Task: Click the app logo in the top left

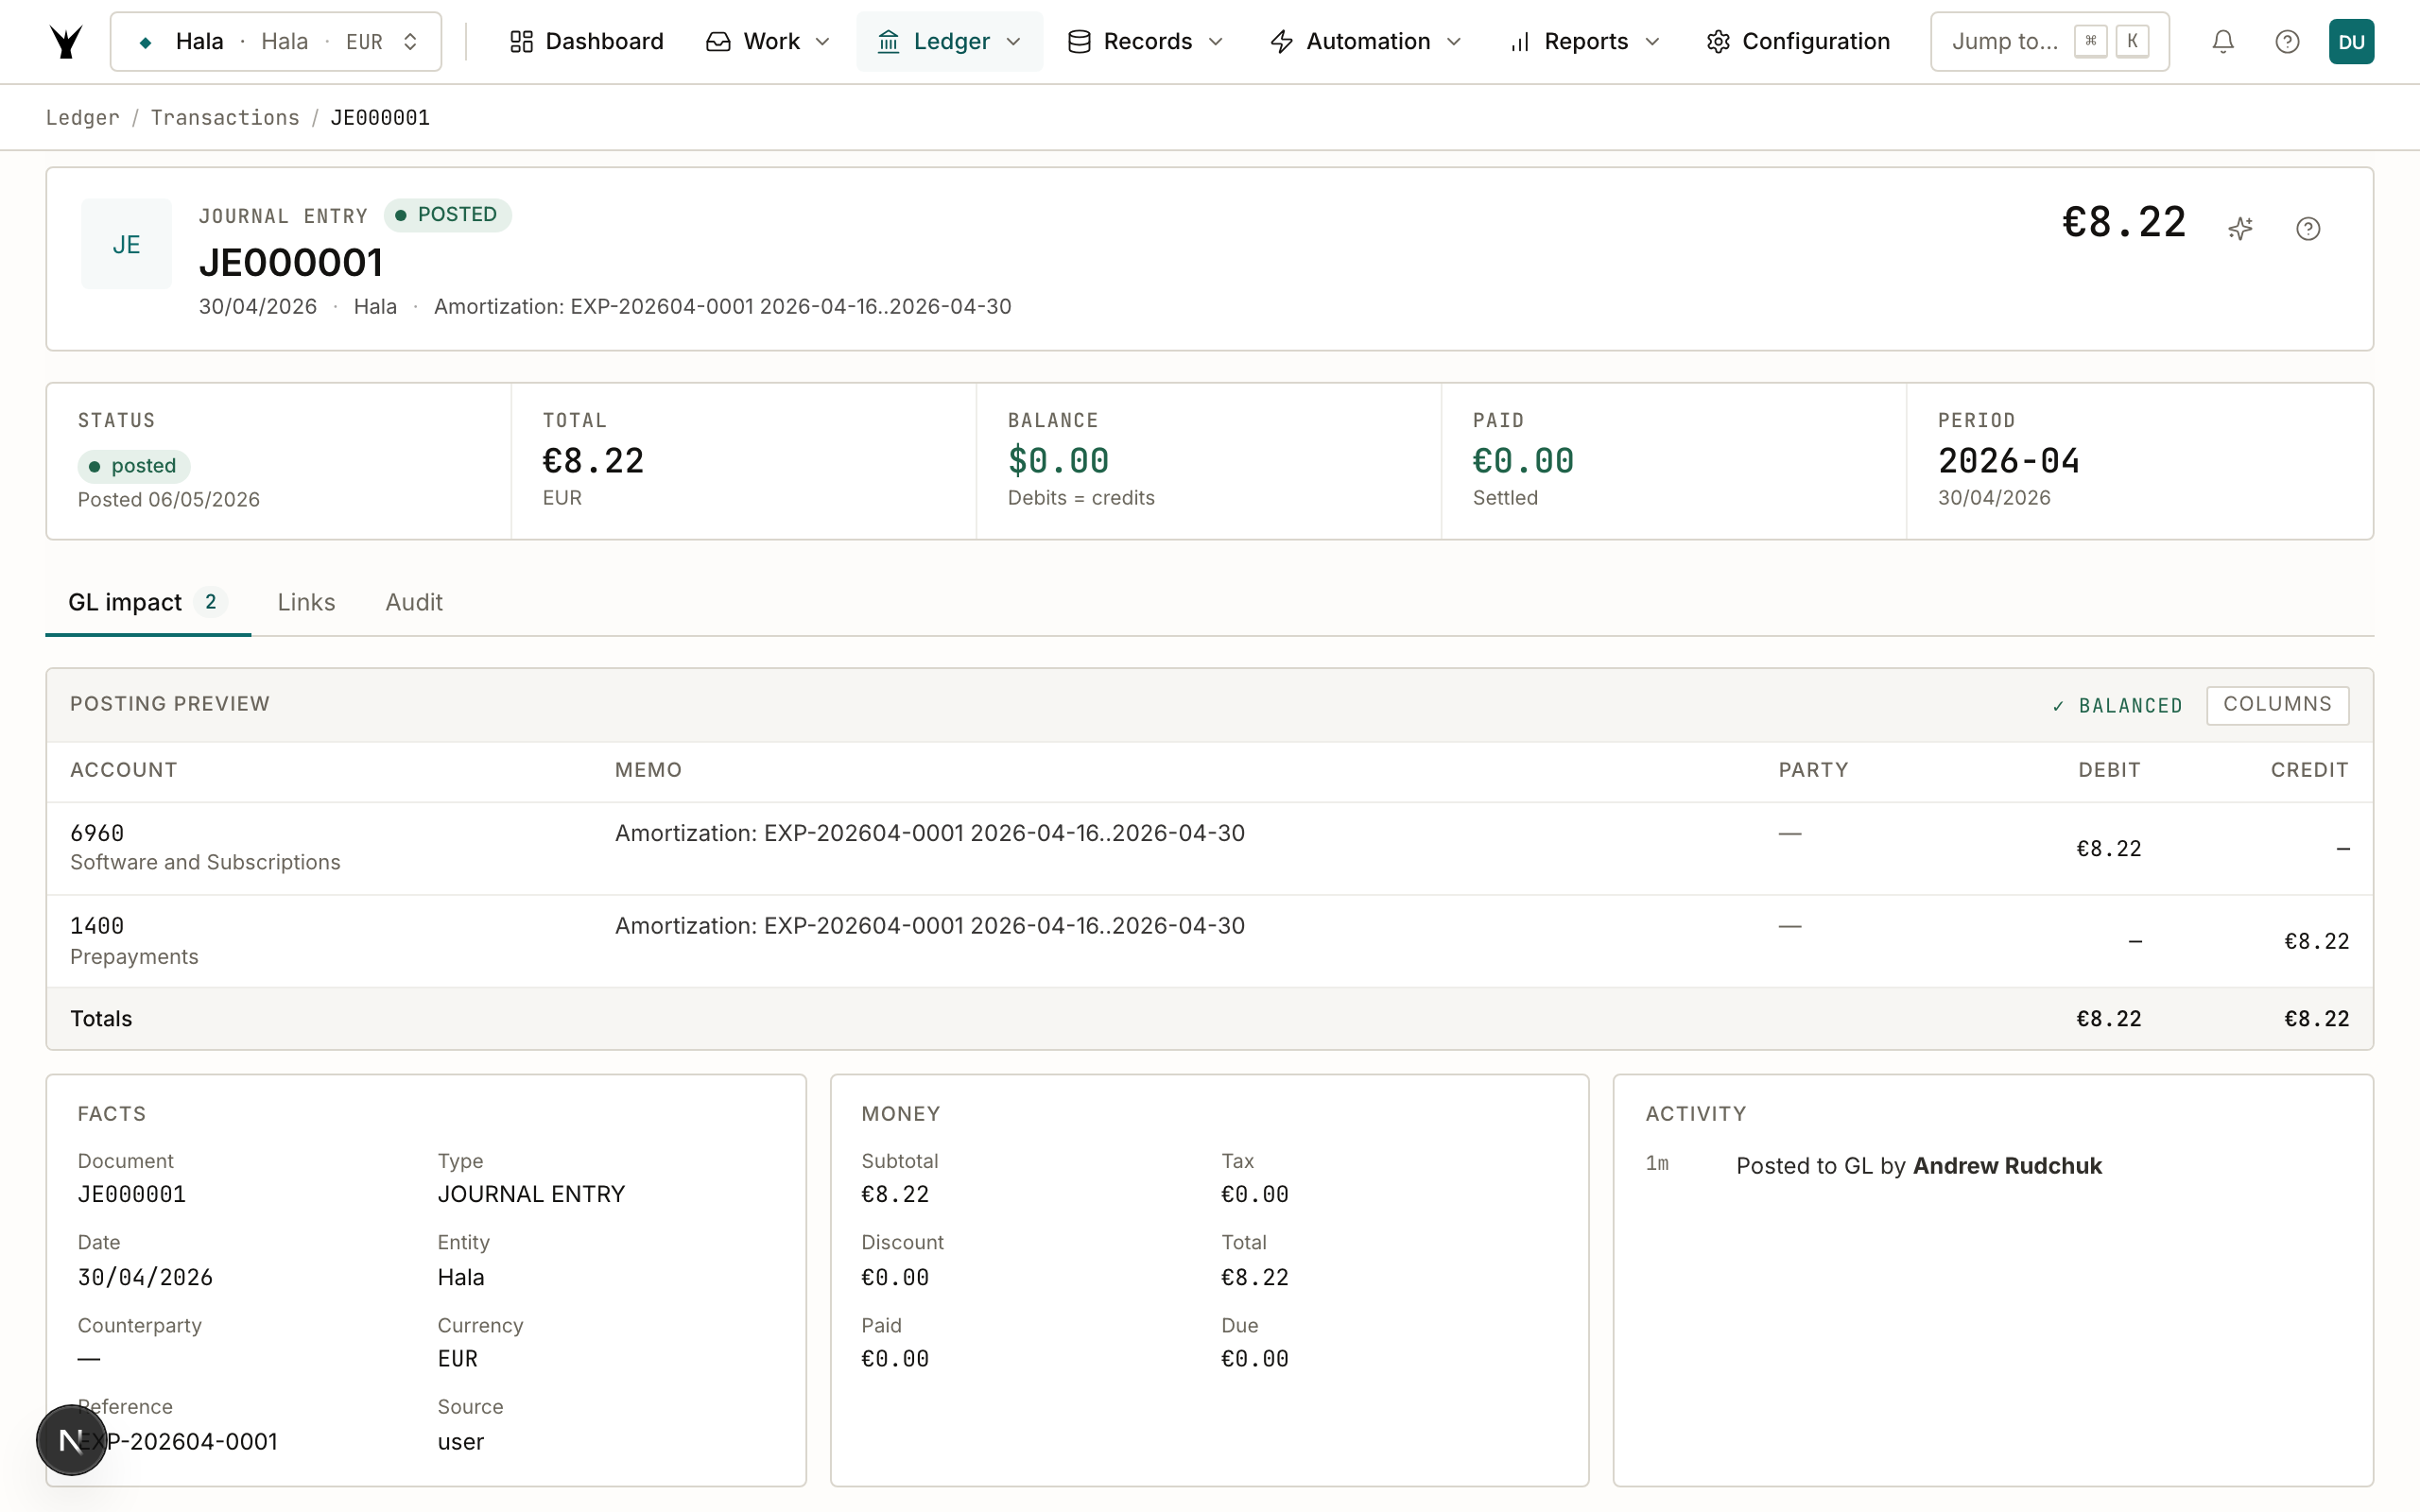Action: coord(66,41)
